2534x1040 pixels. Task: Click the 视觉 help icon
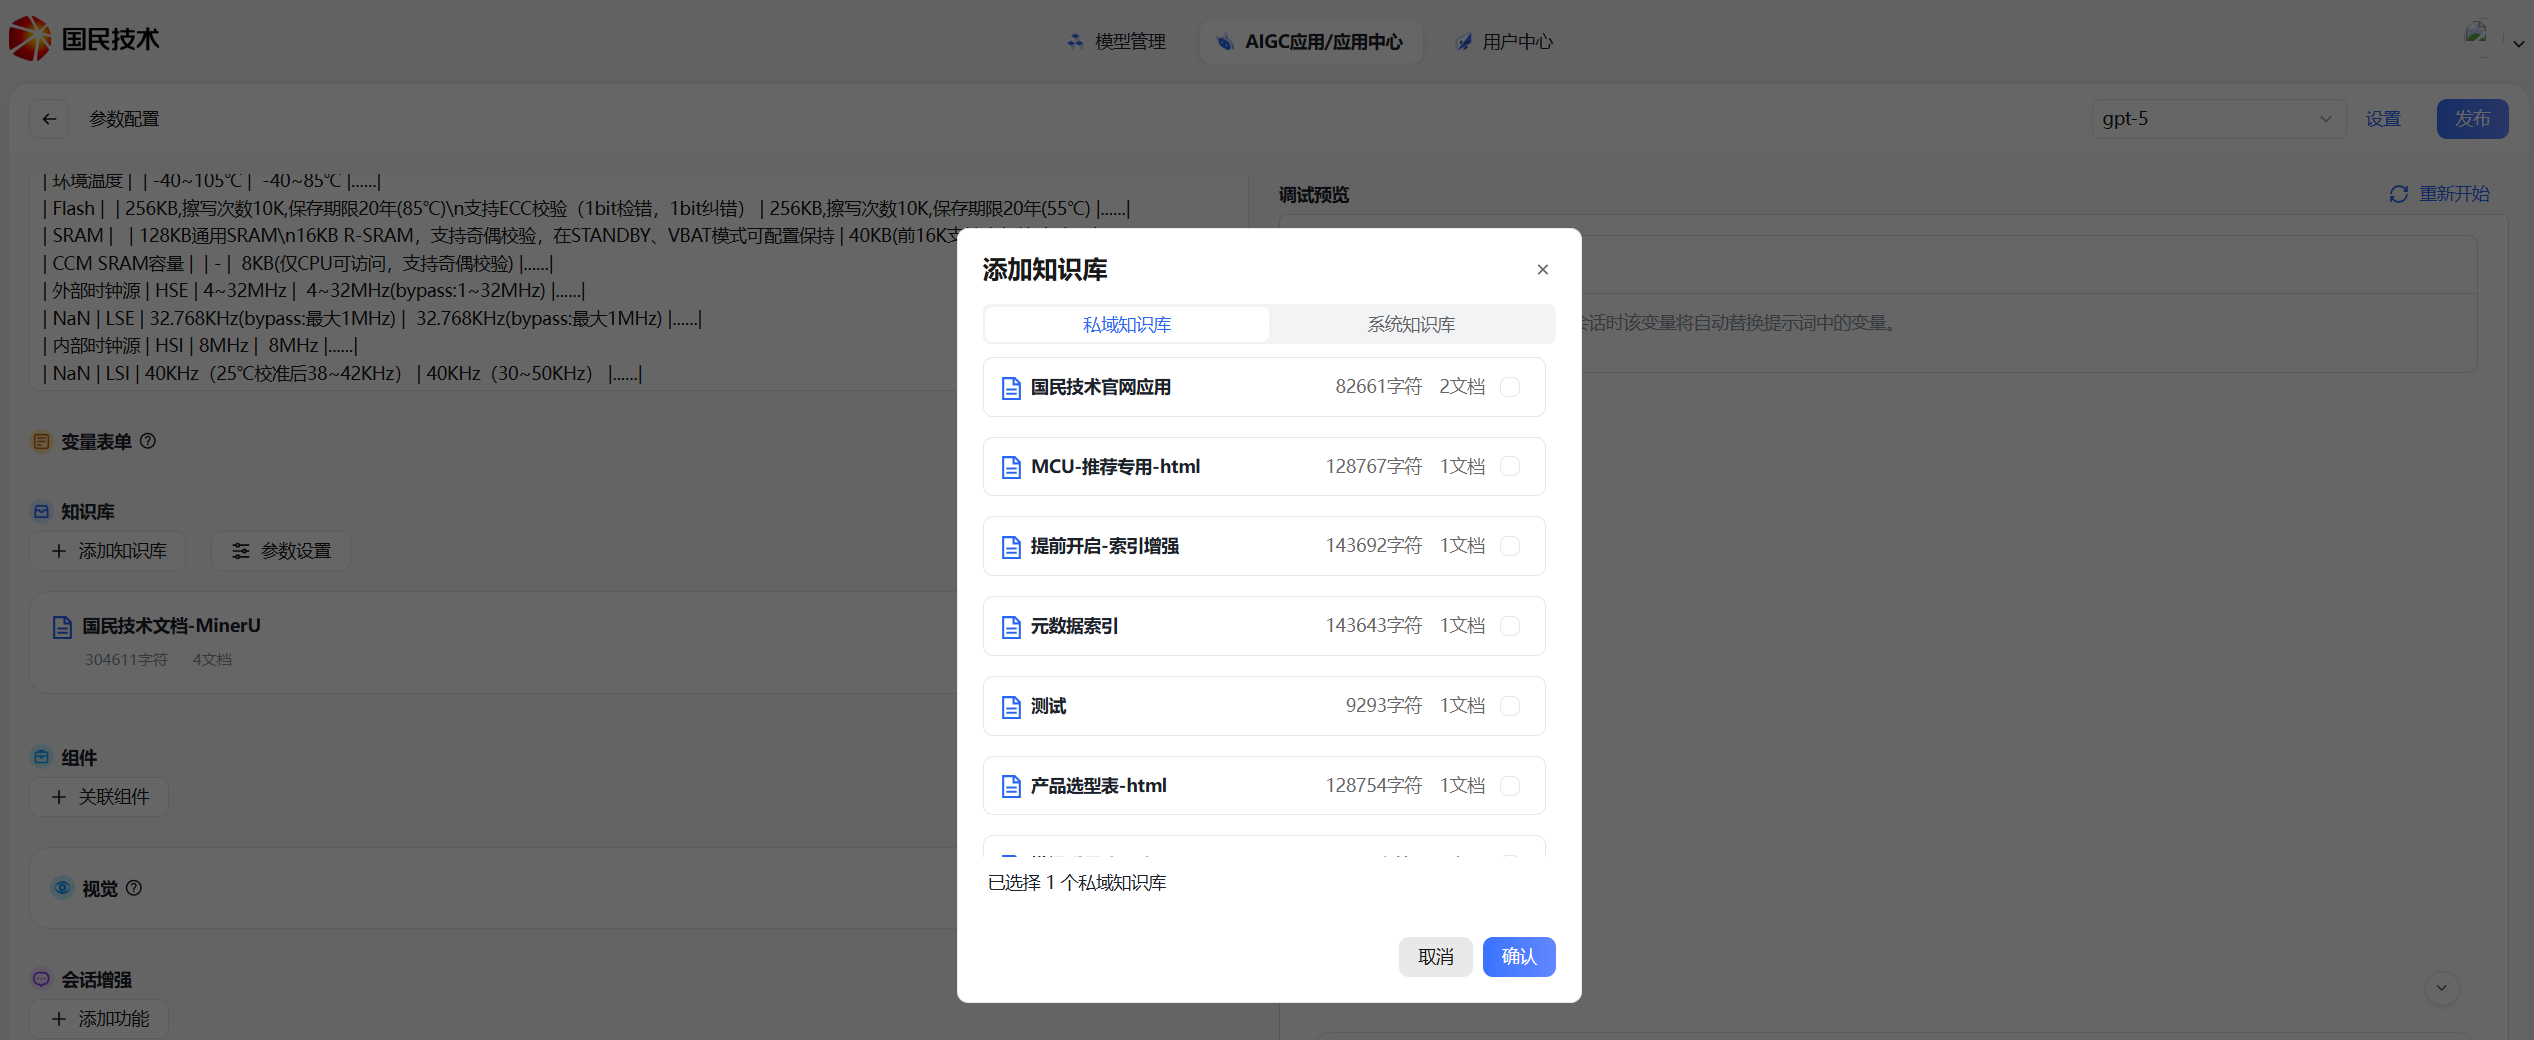pos(134,888)
